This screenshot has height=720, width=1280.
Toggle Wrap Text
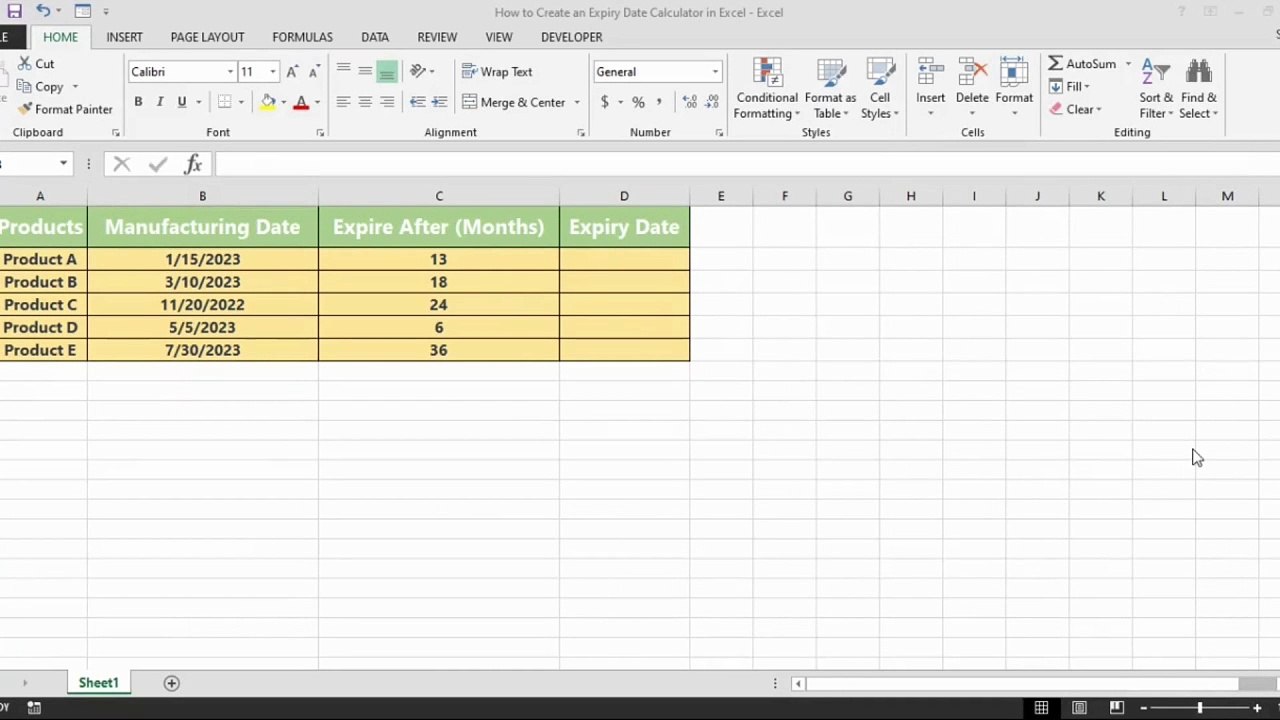coord(497,72)
